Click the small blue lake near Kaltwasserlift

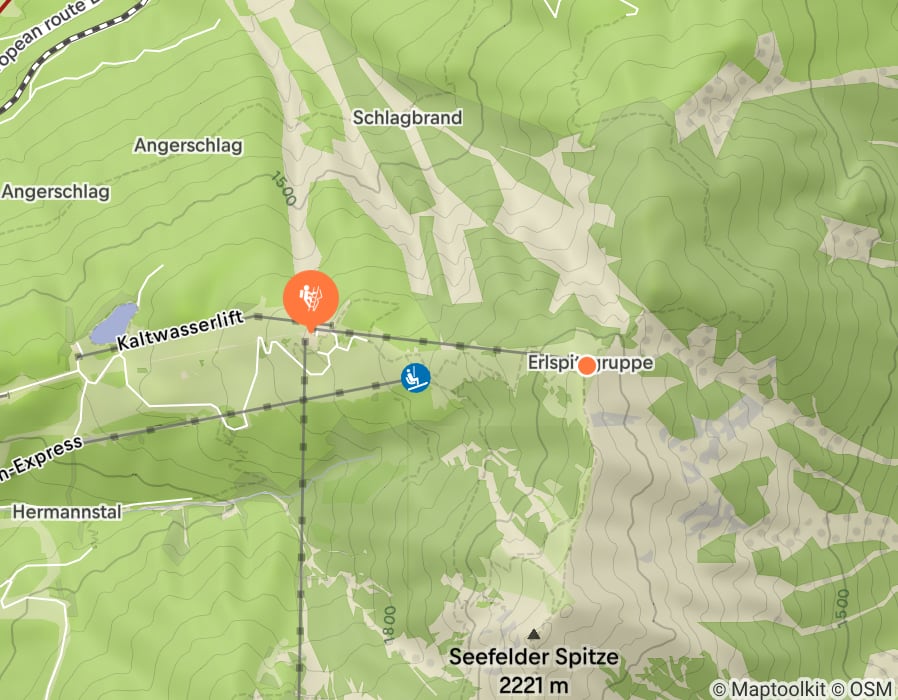tap(115, 323)
